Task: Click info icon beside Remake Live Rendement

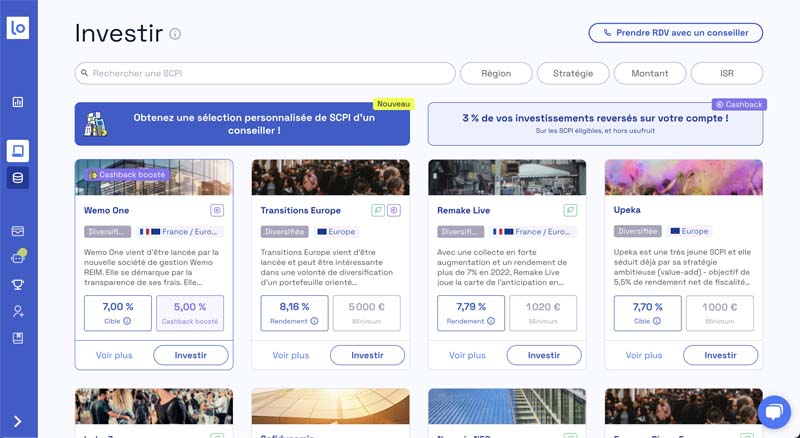Action: coord(491,321)
